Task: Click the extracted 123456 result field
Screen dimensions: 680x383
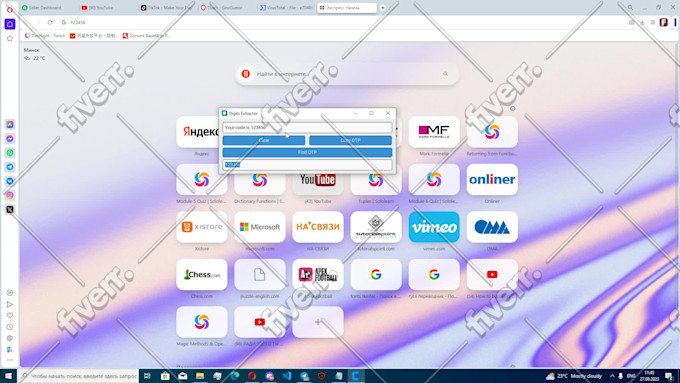Action: point(307,165)
